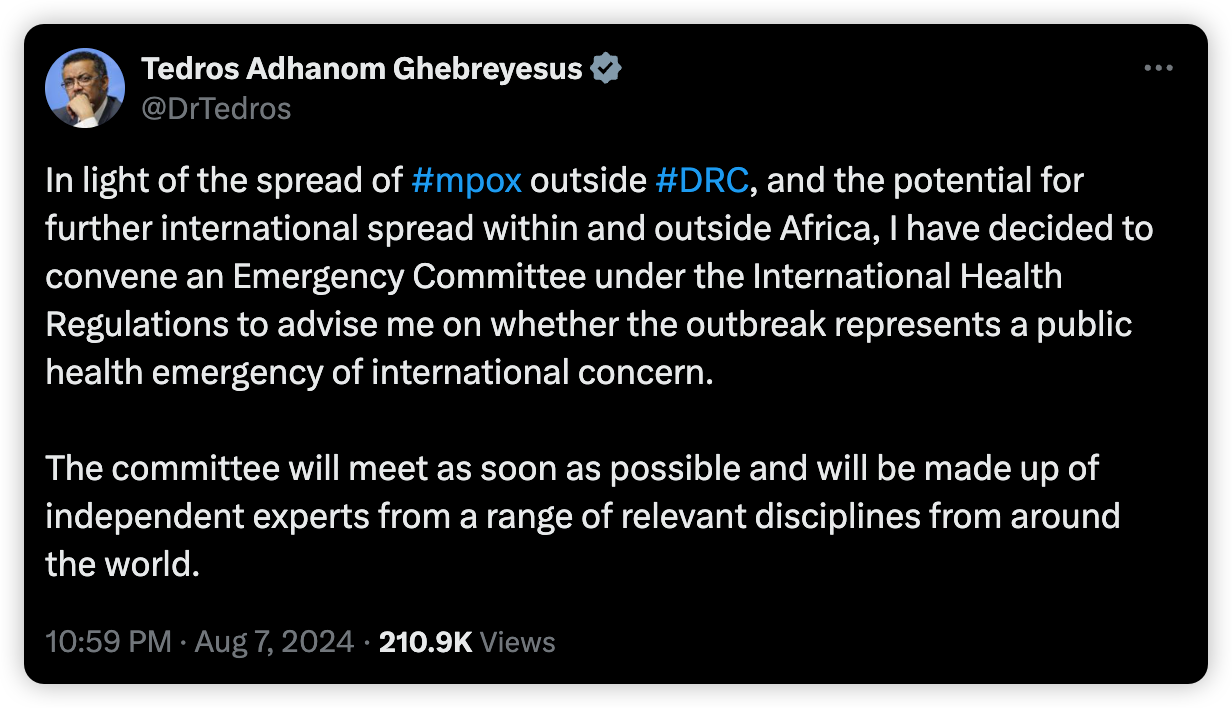Open Tedros's profile picture avatar
Screen dimensions: 1232x708
click(85, 88)
